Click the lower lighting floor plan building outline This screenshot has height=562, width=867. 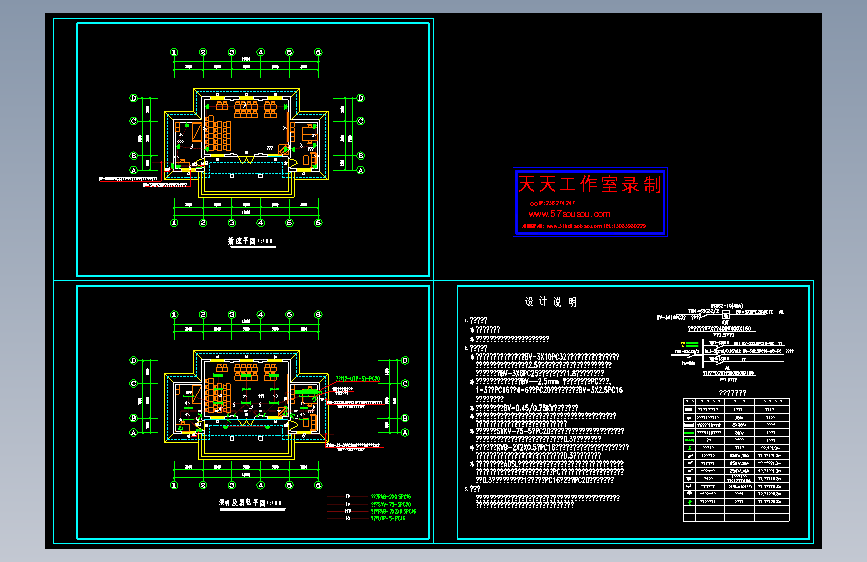click(x=247, y=405)
